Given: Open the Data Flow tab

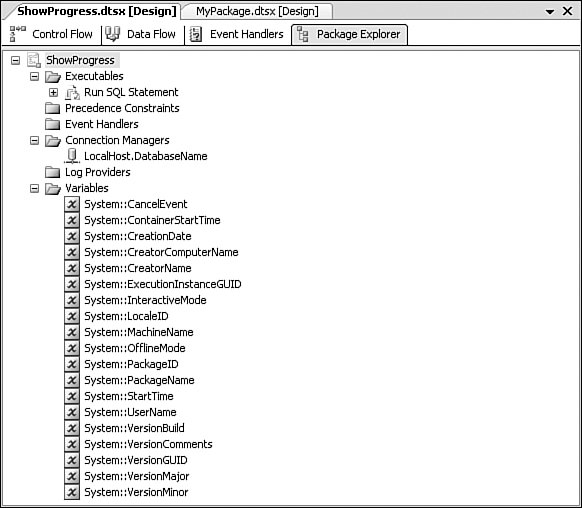Looking at the screenshot, I should tap(141, 34).
